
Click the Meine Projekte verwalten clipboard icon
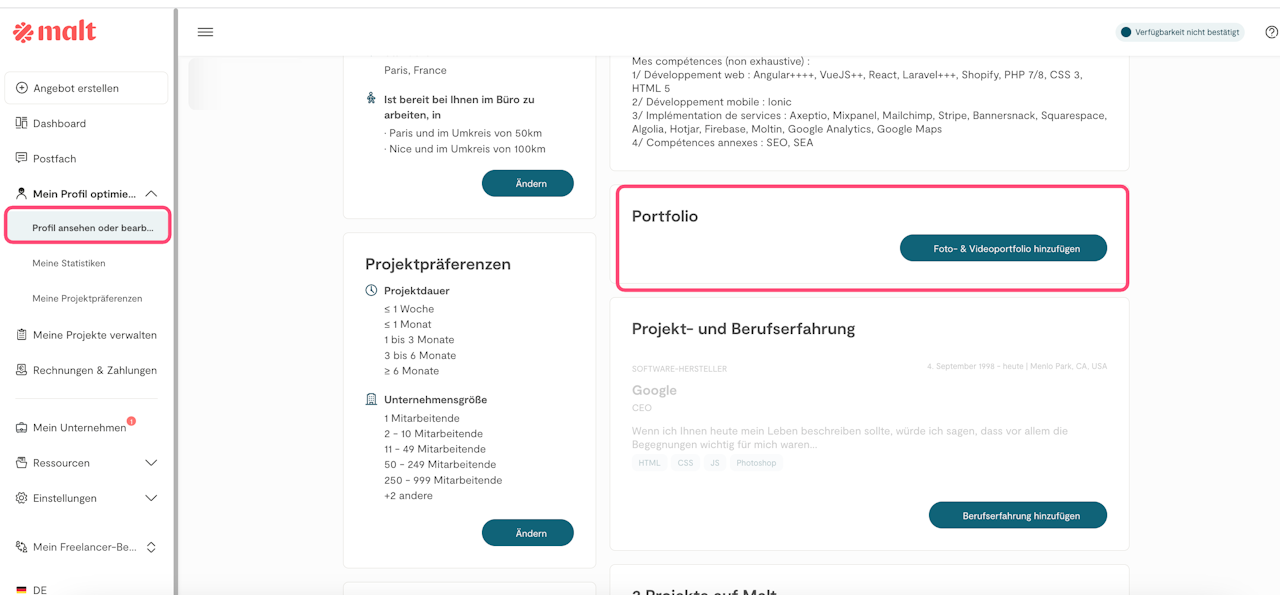click(22, 335)
